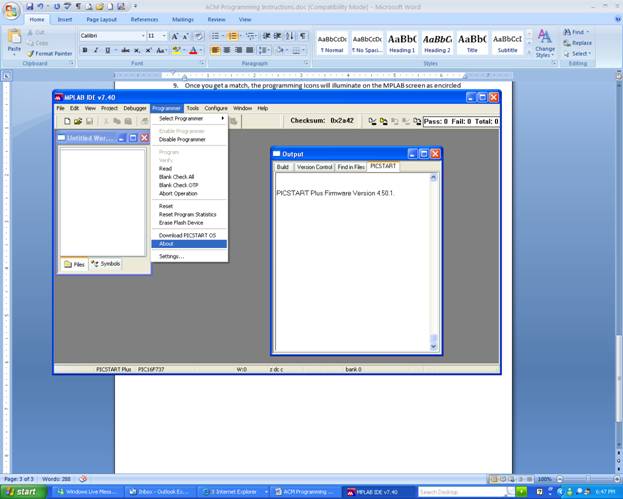Toggle Underline formatting in Word
This screenshot has height=499, width=623.
pos(107,50)
